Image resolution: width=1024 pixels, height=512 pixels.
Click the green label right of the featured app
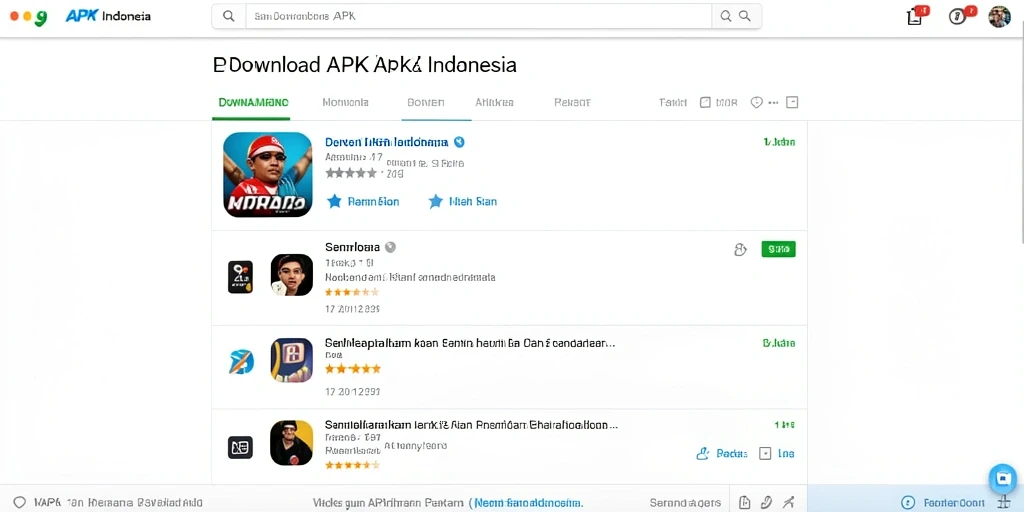pos(779,142)
